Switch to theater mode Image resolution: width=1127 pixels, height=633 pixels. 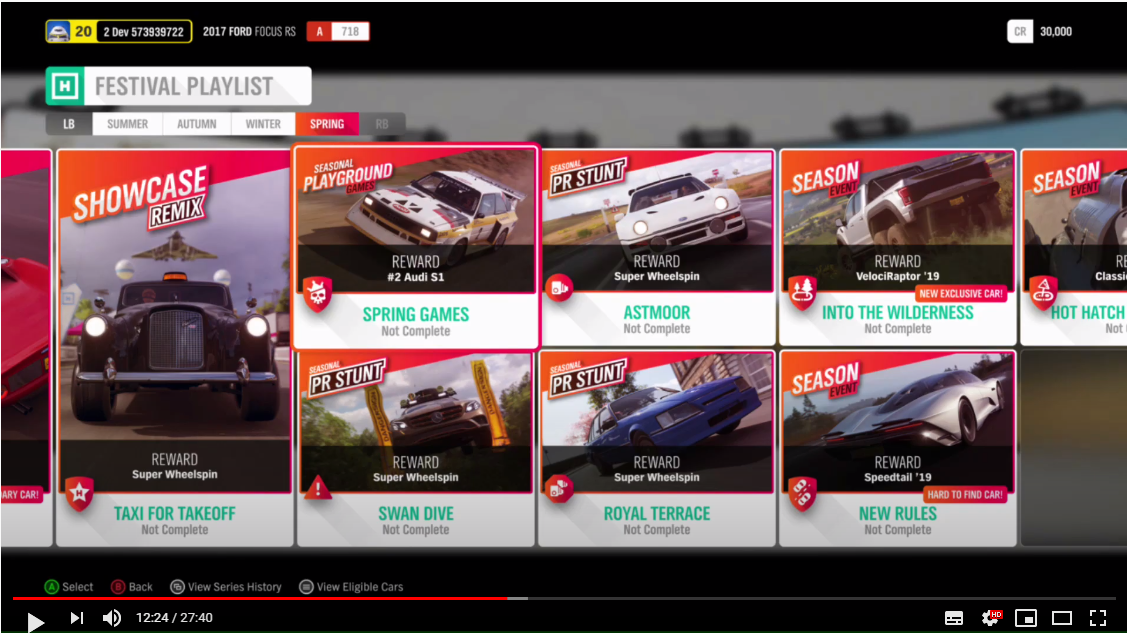click(x=1062, y=618)
